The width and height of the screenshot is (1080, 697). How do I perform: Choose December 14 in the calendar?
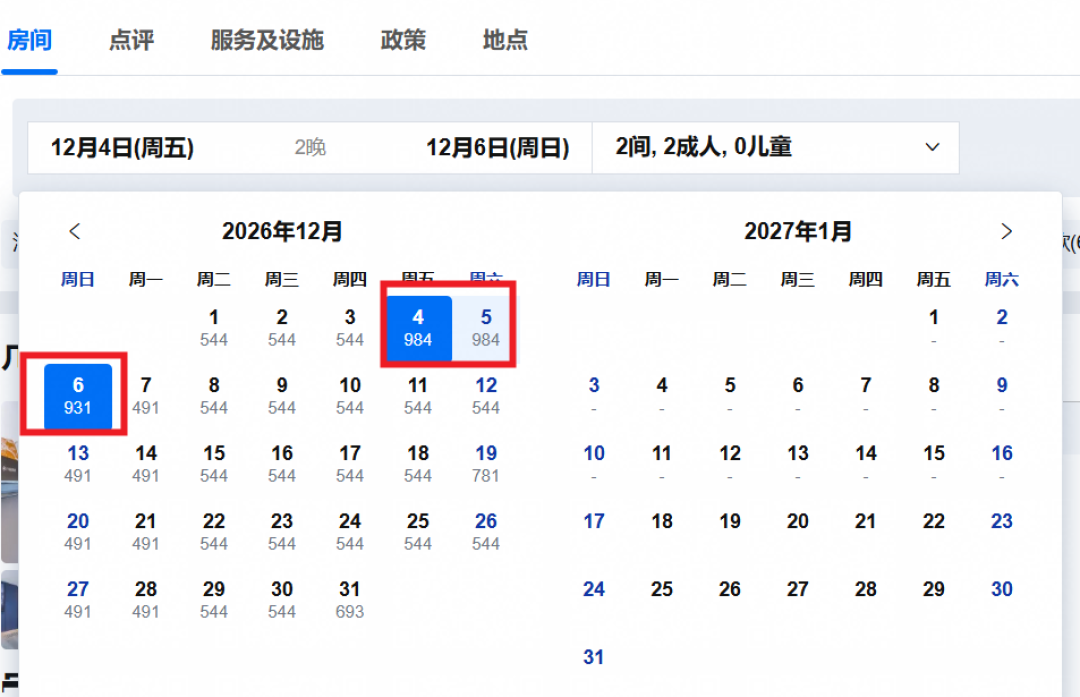[x=145, y=464]
